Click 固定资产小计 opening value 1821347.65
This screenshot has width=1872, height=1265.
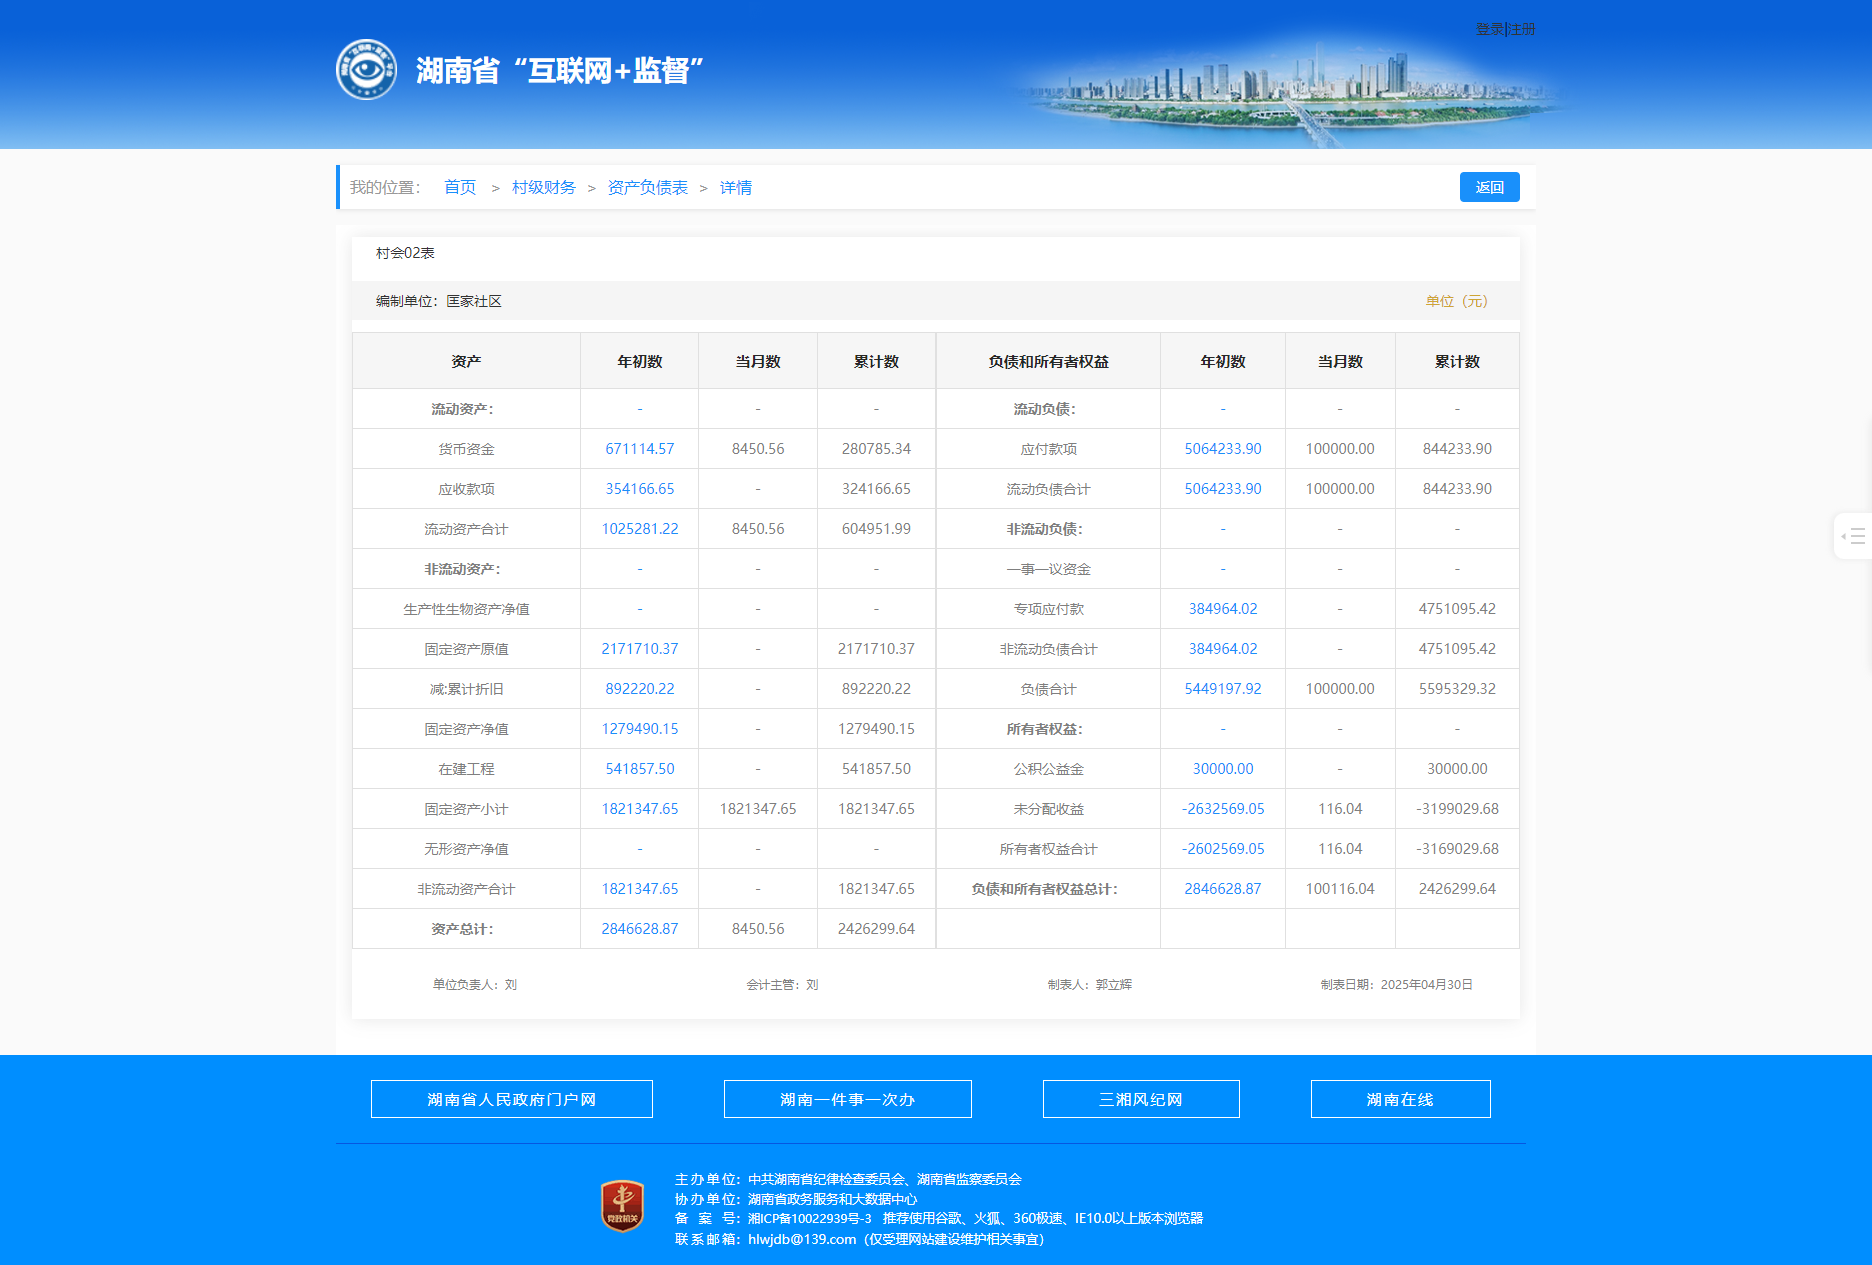click(640, 809)
